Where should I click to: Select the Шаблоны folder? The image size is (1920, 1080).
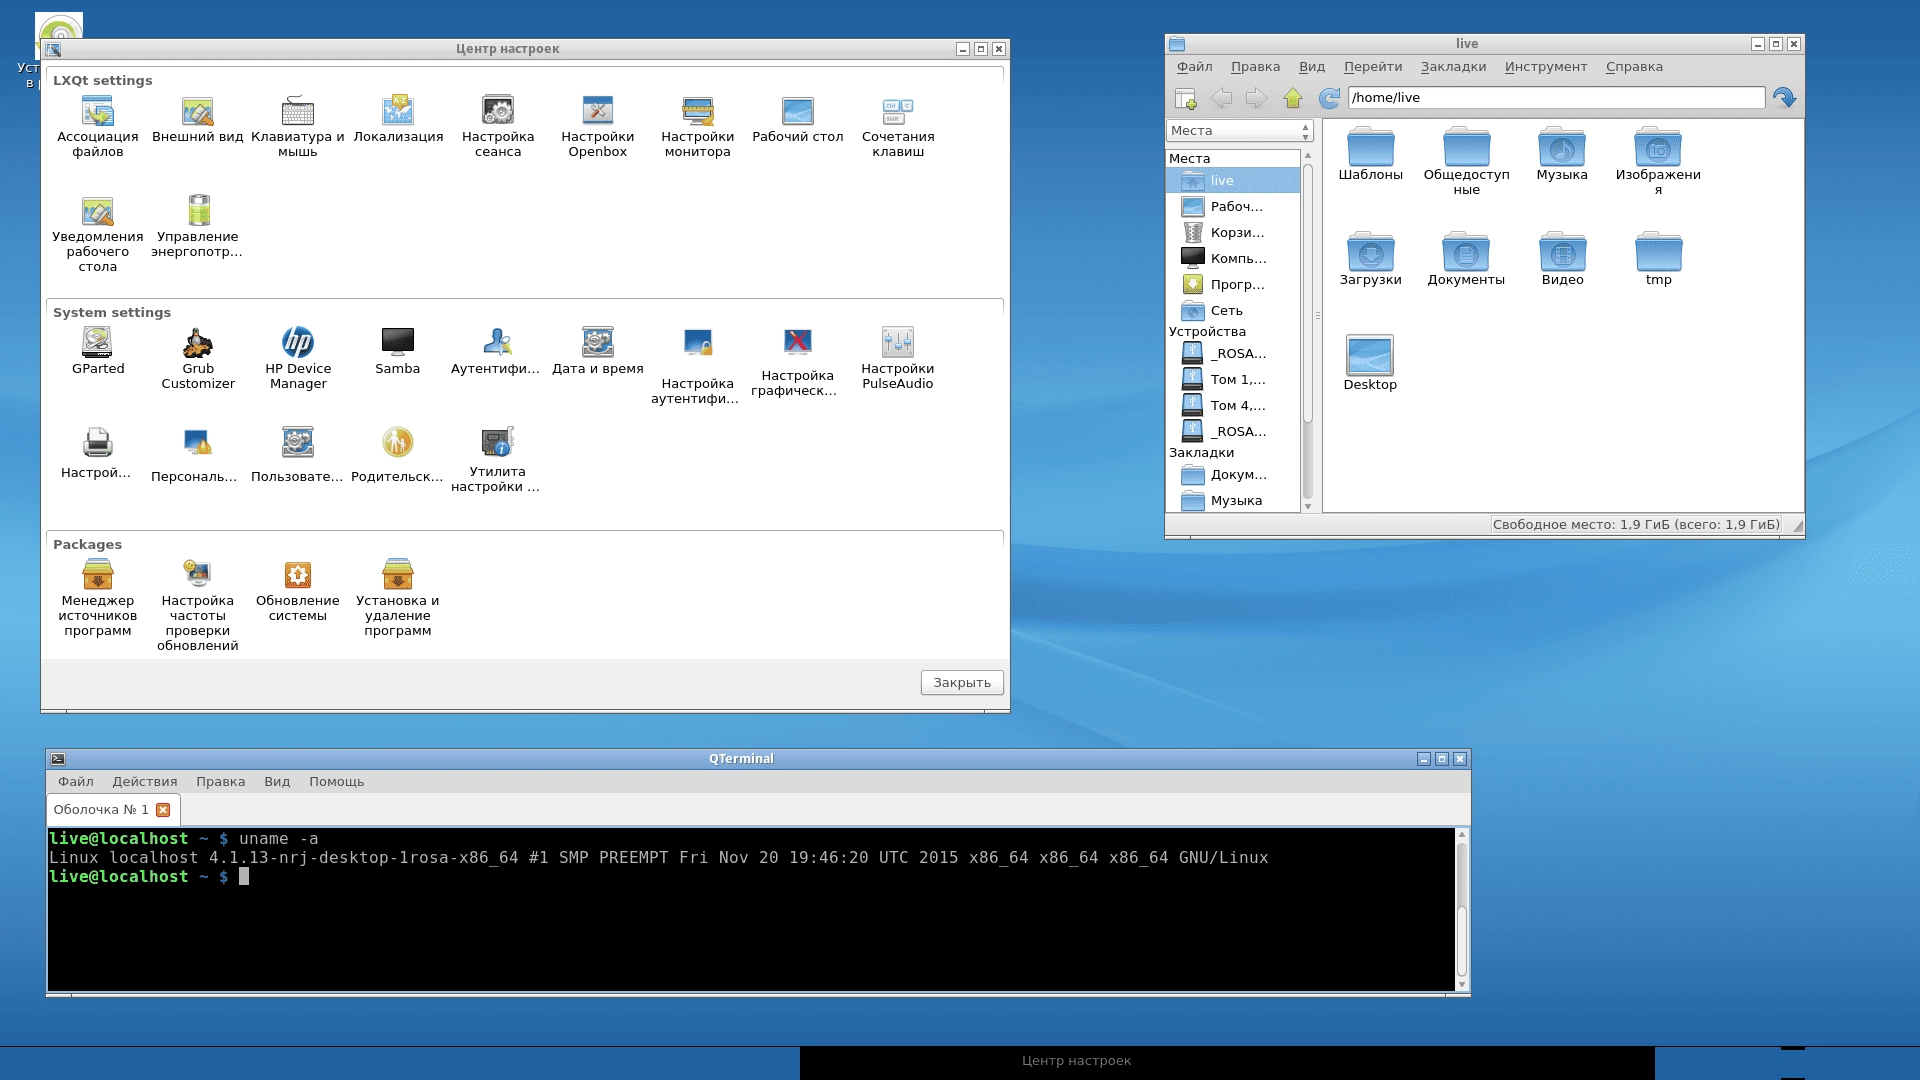[x=1370, y=156]
